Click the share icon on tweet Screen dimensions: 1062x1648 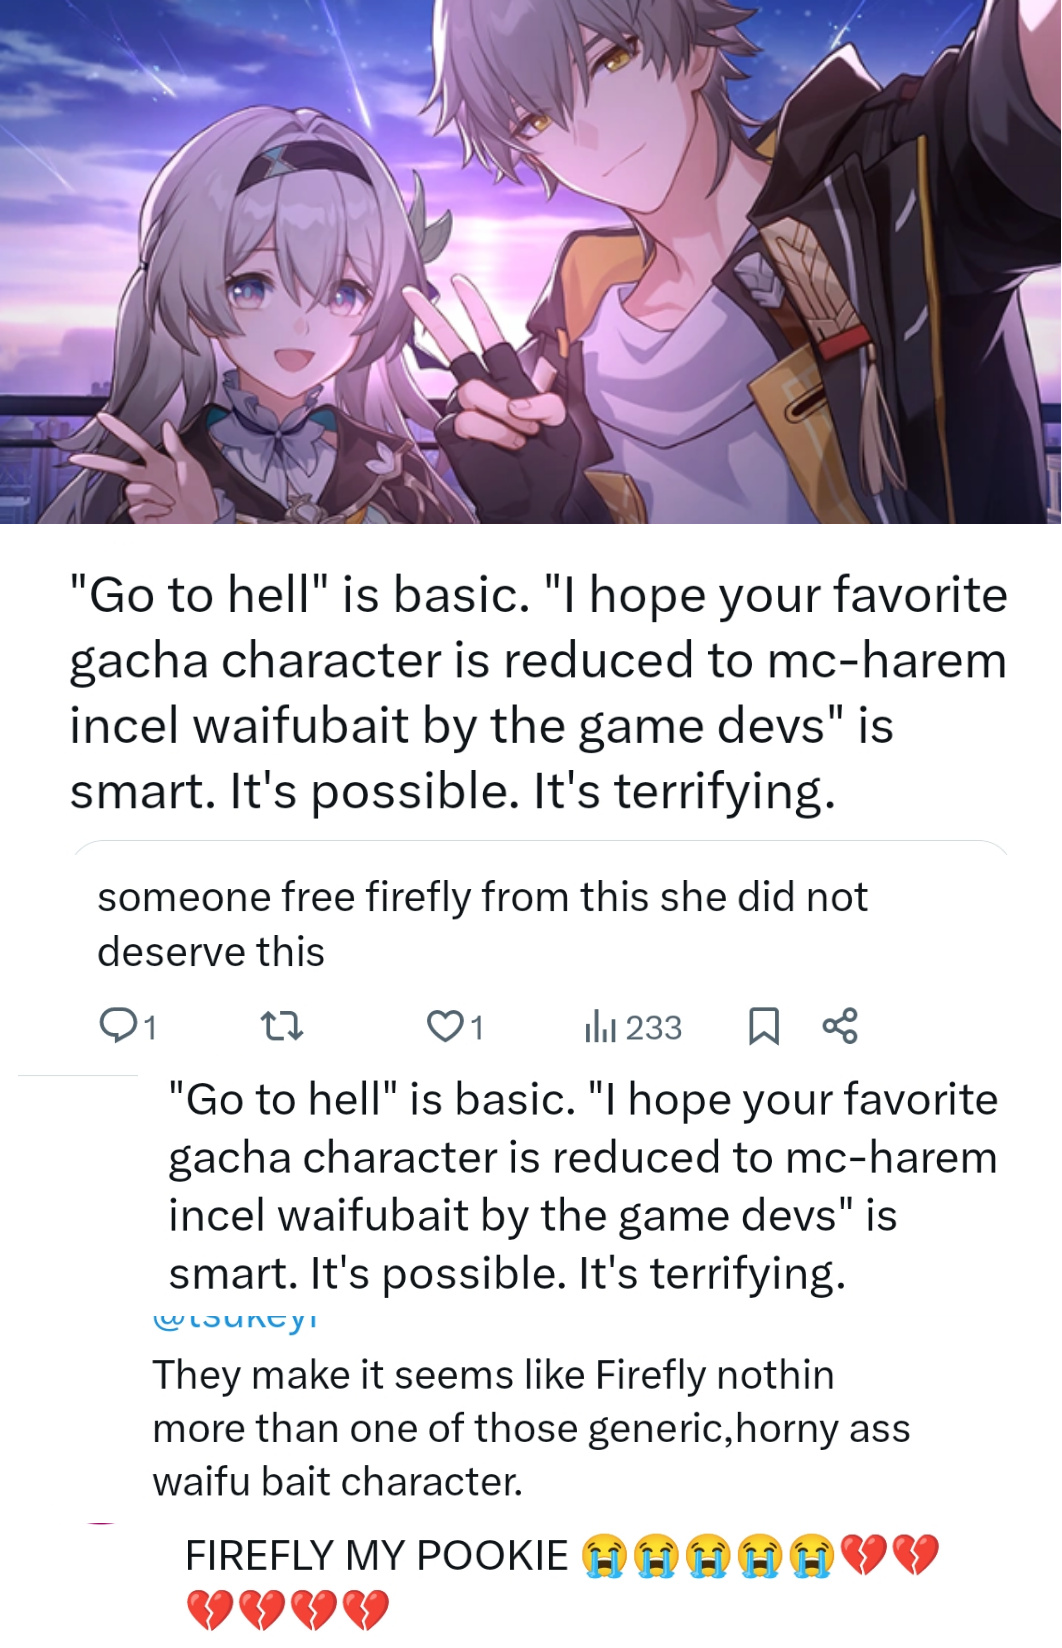pos(840,1026)
